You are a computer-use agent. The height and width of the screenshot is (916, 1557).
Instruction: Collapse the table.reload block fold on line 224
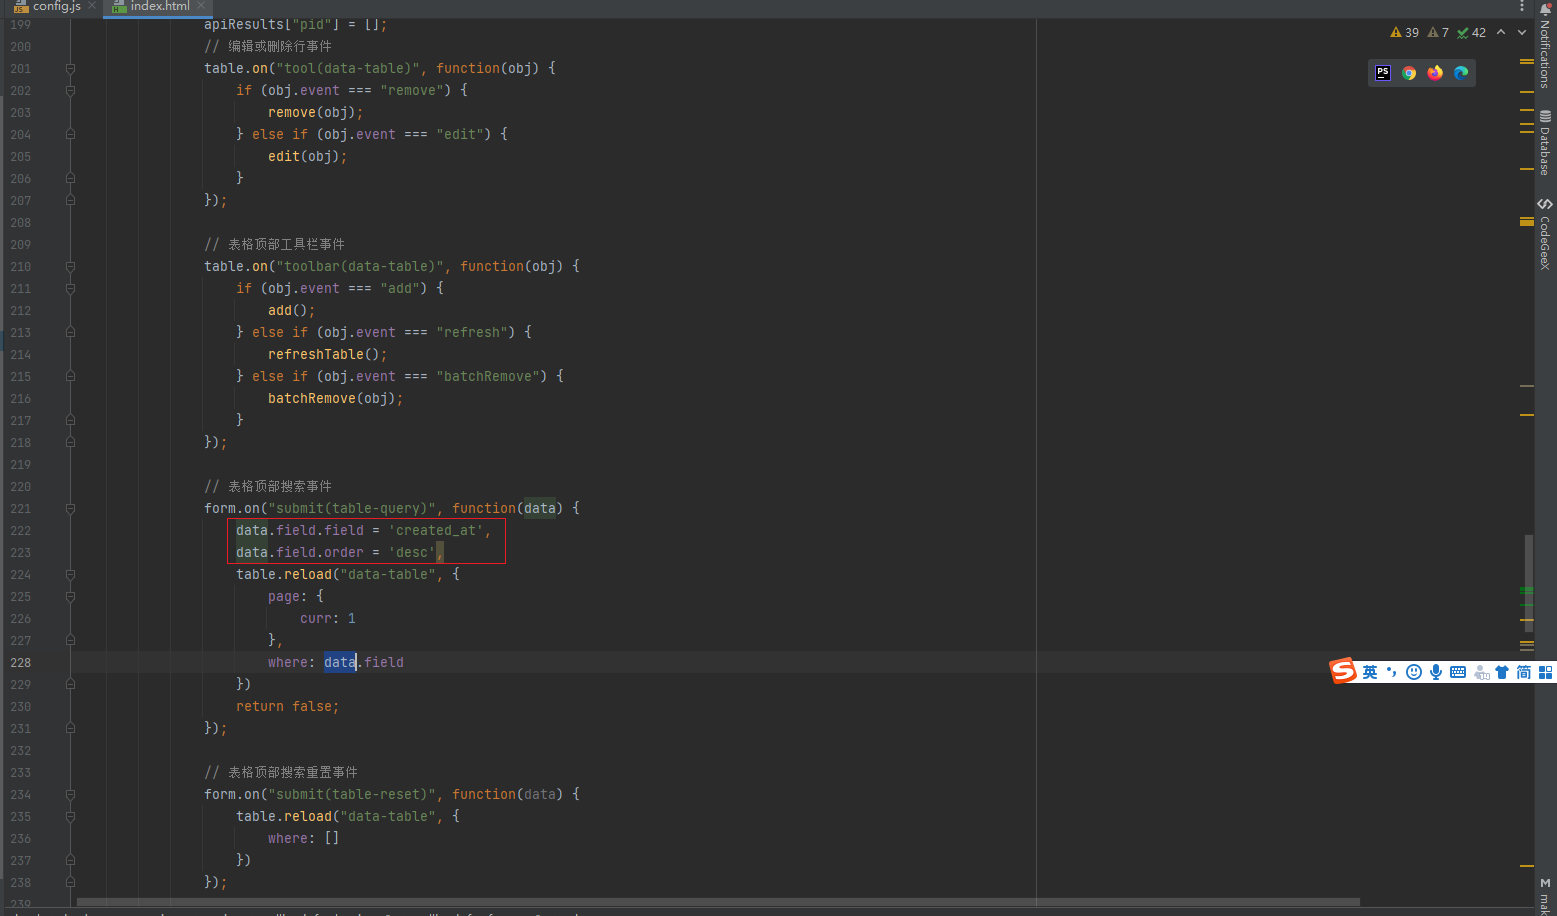70,575
